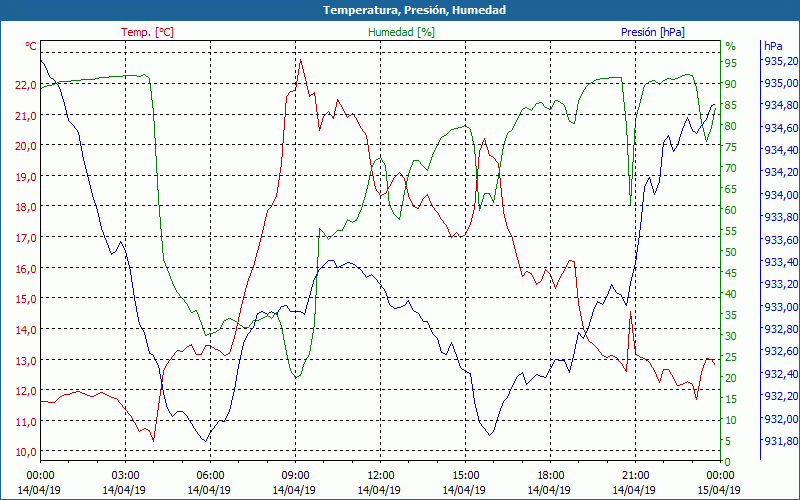Click the '95' humidity axis tick

pyautogui.click(x=731, y=63)
